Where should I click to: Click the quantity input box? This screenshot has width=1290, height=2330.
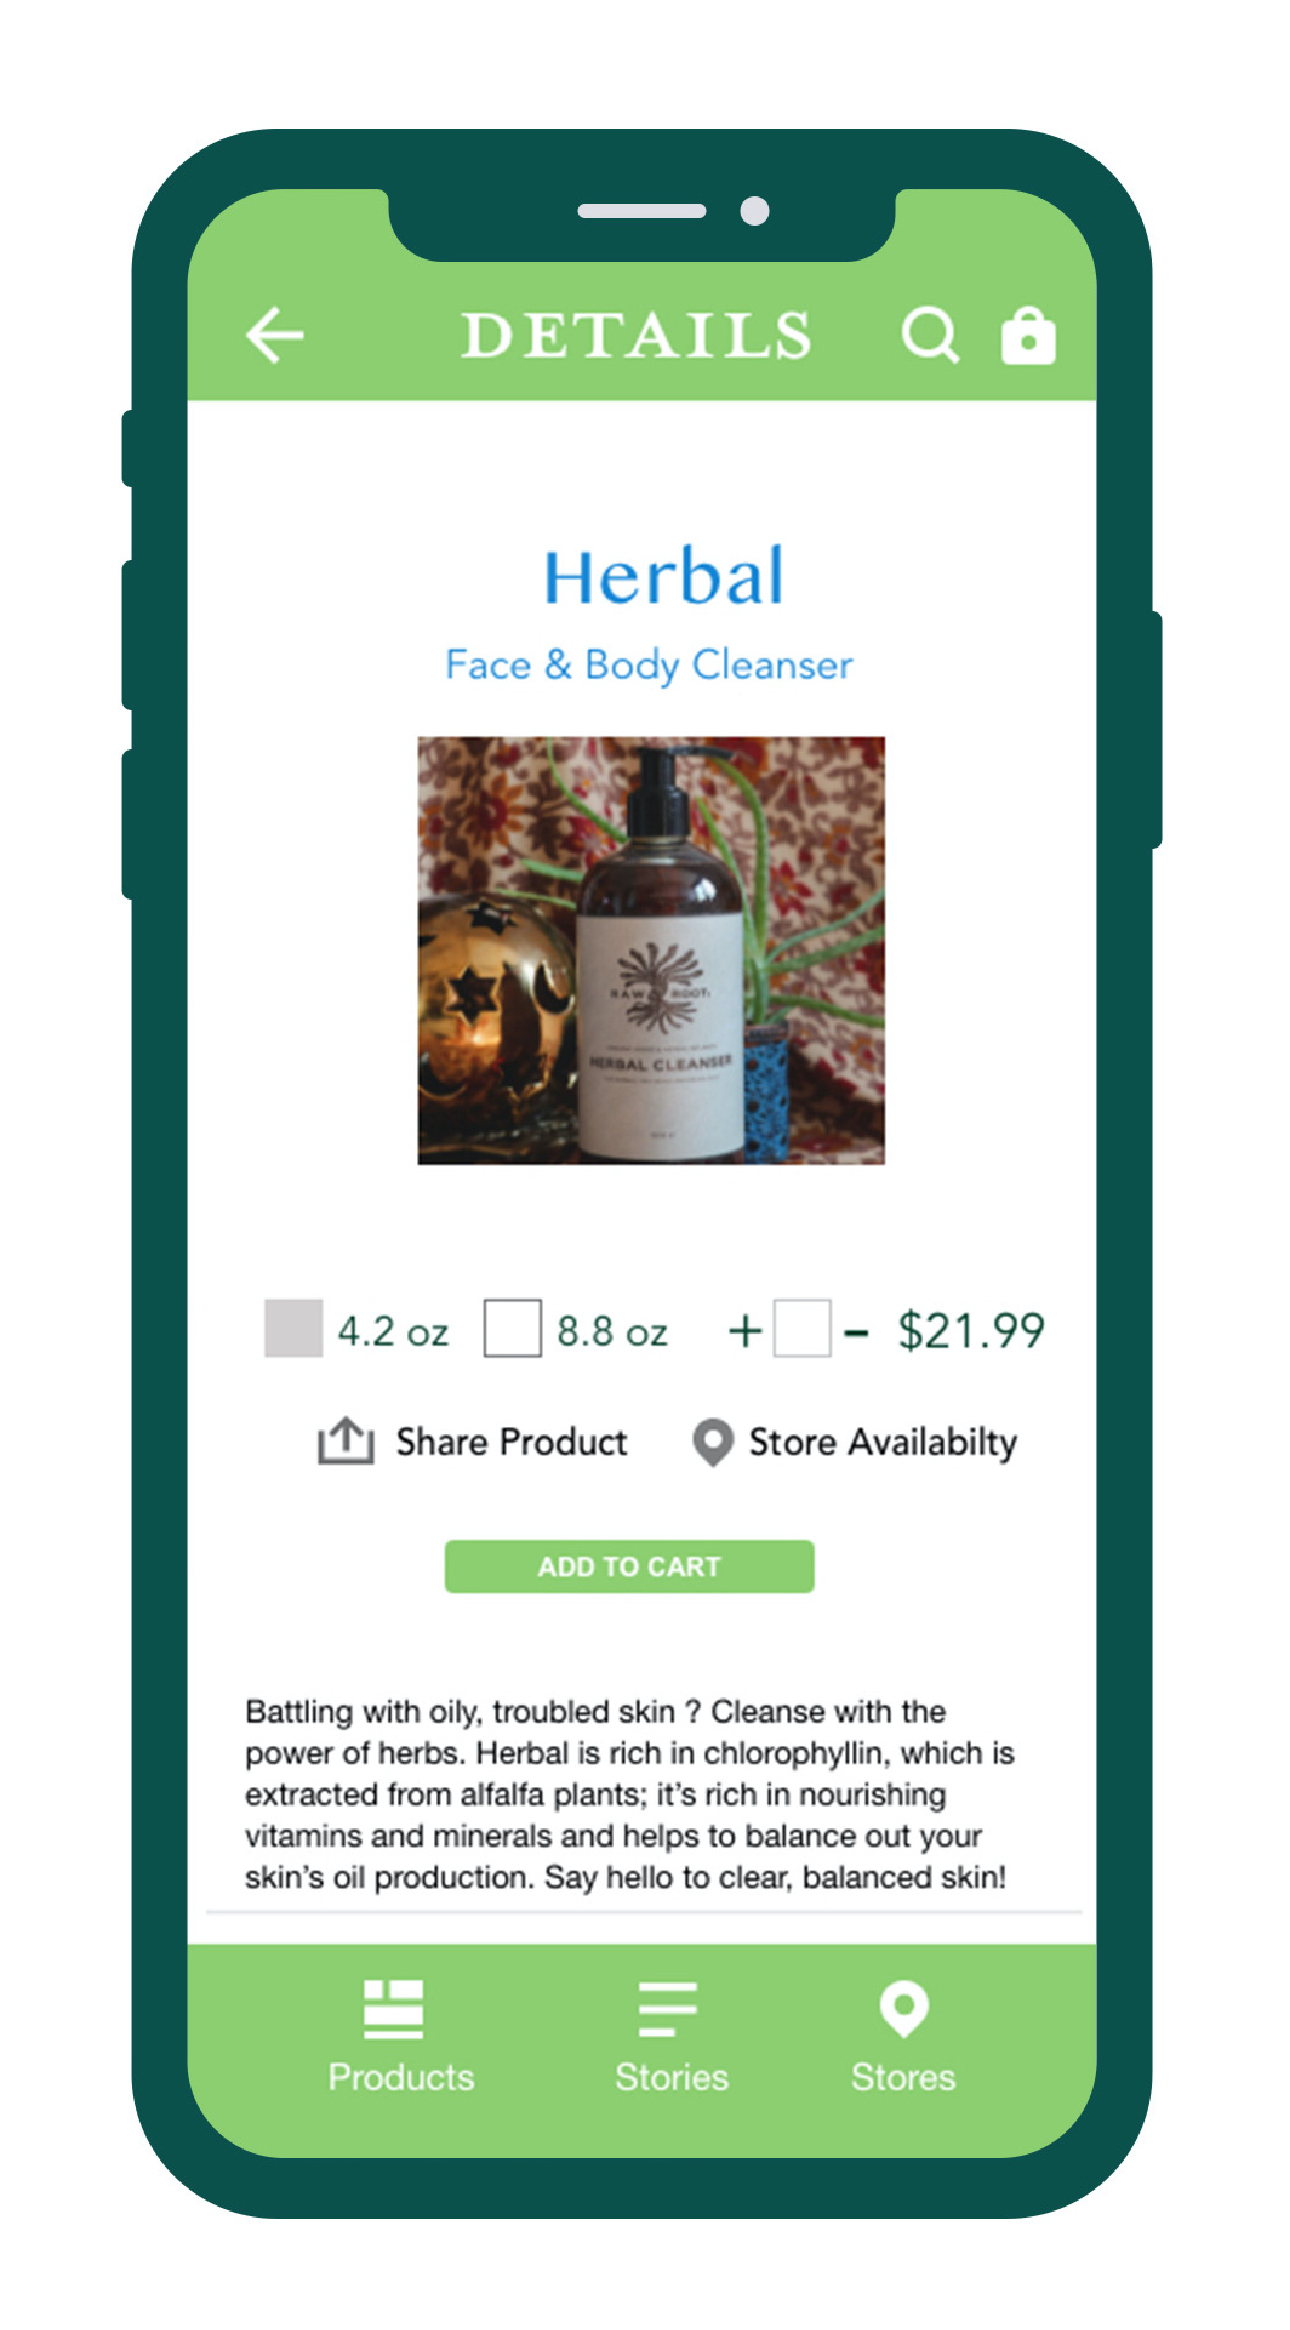coord(802,1328)
